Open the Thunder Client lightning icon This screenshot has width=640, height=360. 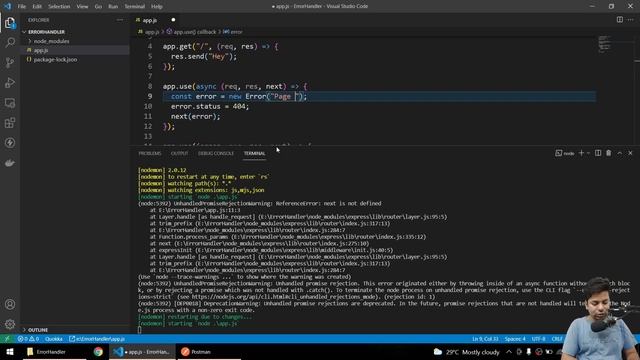[x=10, y=143]
